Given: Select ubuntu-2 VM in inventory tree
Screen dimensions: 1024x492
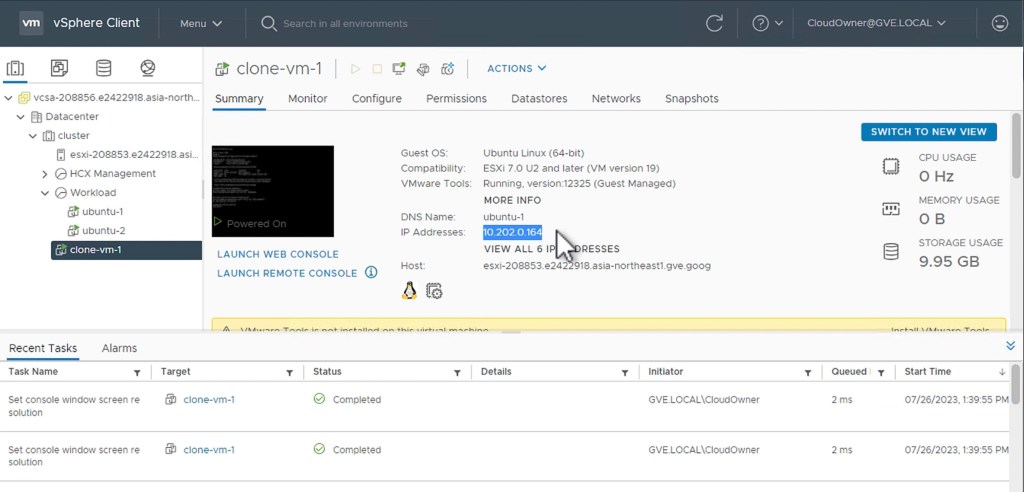Looking at the screenshot, I should point(103,231).
